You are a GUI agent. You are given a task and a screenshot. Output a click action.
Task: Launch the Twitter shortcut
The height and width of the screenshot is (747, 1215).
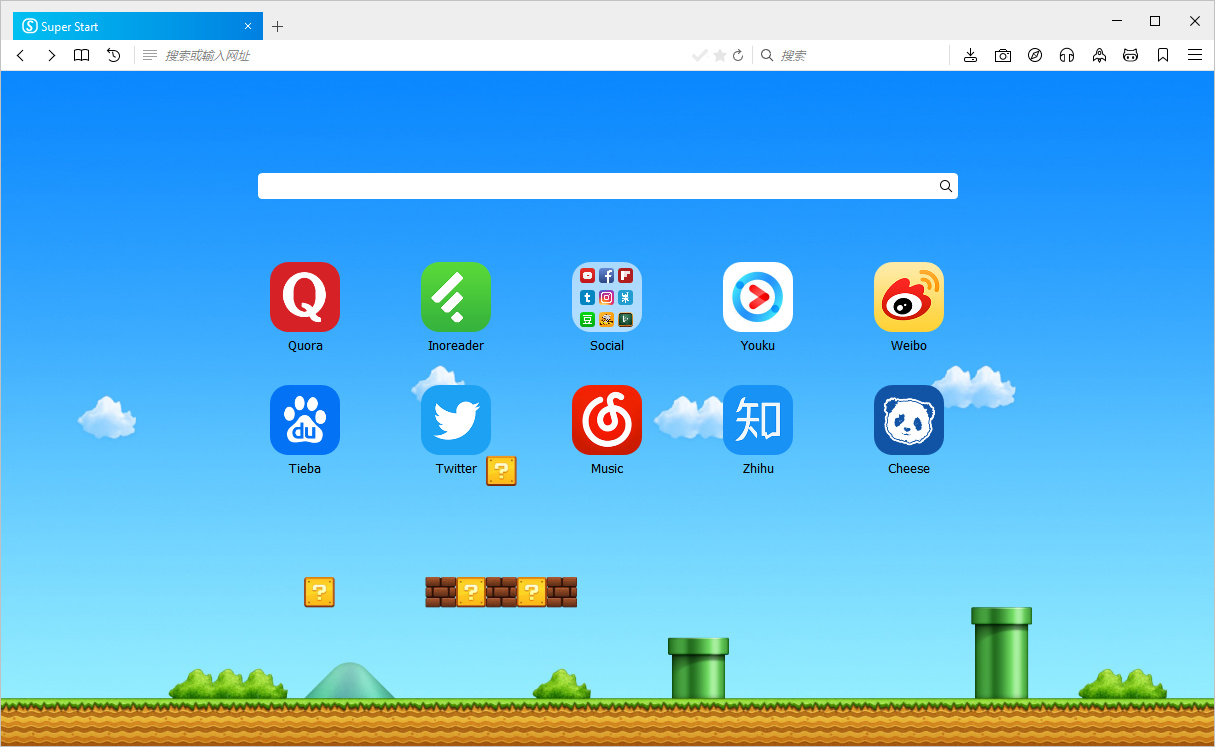[x=456, y=420]
